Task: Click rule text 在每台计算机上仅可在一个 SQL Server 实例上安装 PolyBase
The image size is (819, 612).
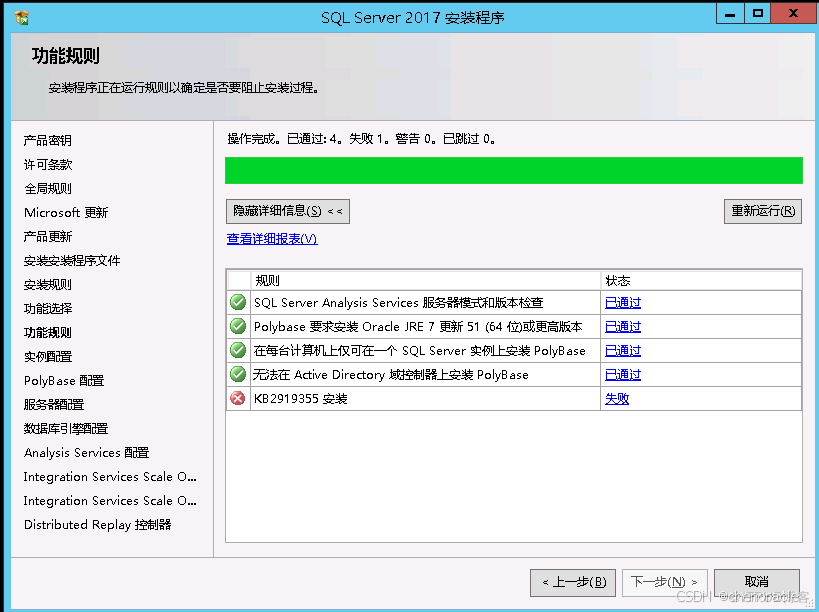Action: [x=419, y=350]
